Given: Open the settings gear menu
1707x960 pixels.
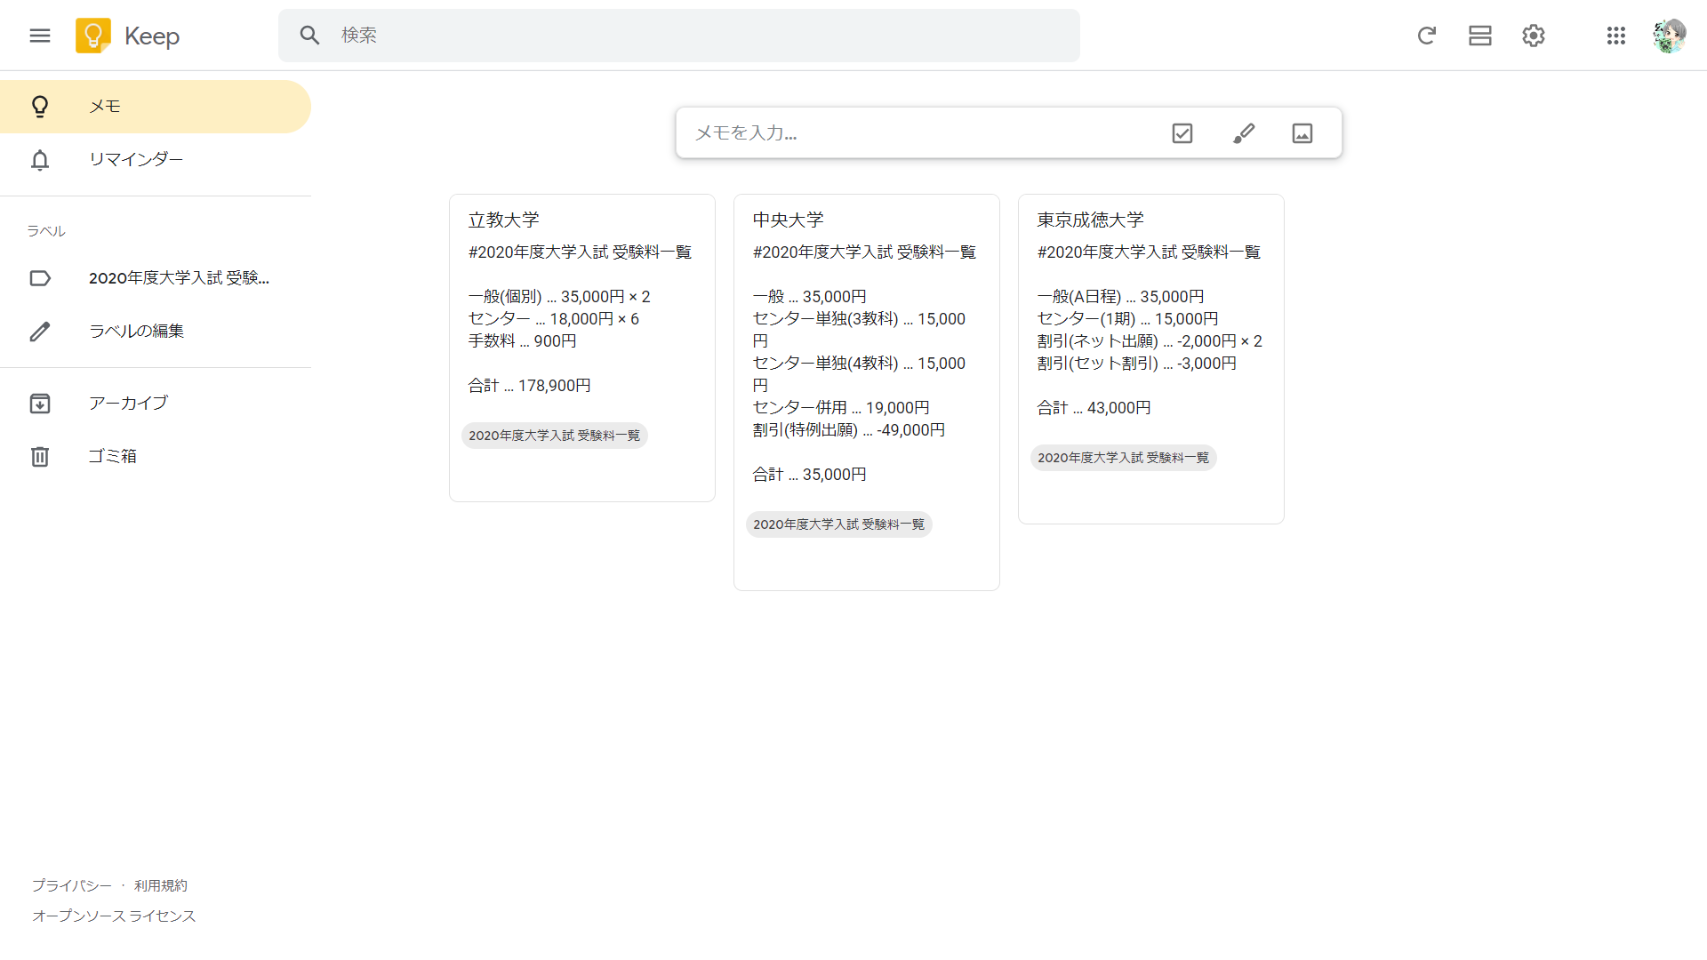Looking at the screenshot, I should click(x=1533, y=36).
